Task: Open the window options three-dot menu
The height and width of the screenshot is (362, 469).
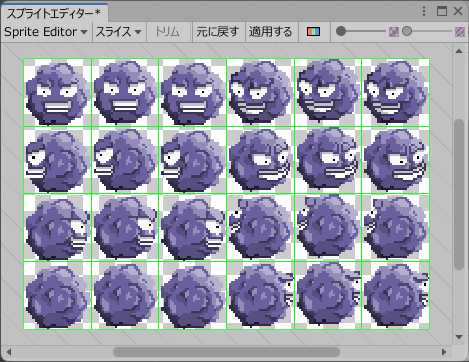Action: click(x=424, y=11)
